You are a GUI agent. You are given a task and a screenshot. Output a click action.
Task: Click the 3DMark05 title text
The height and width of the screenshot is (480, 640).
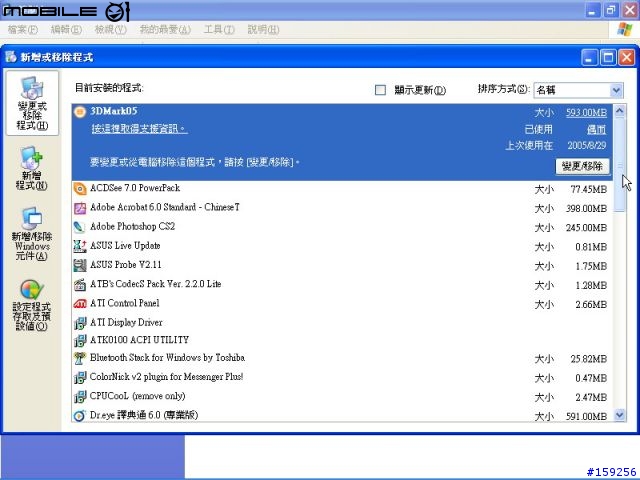pos(114,111)
